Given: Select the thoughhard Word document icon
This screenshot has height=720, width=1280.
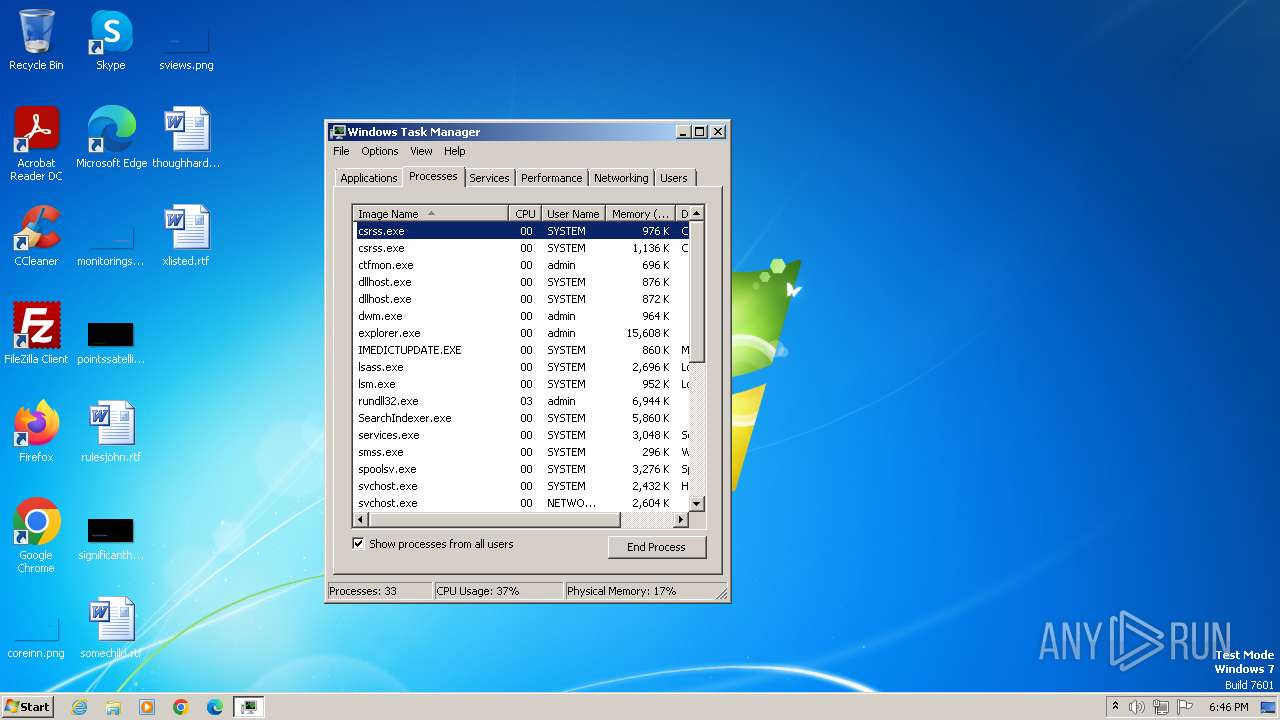Looking at the screenshot, I should [186, 138].
